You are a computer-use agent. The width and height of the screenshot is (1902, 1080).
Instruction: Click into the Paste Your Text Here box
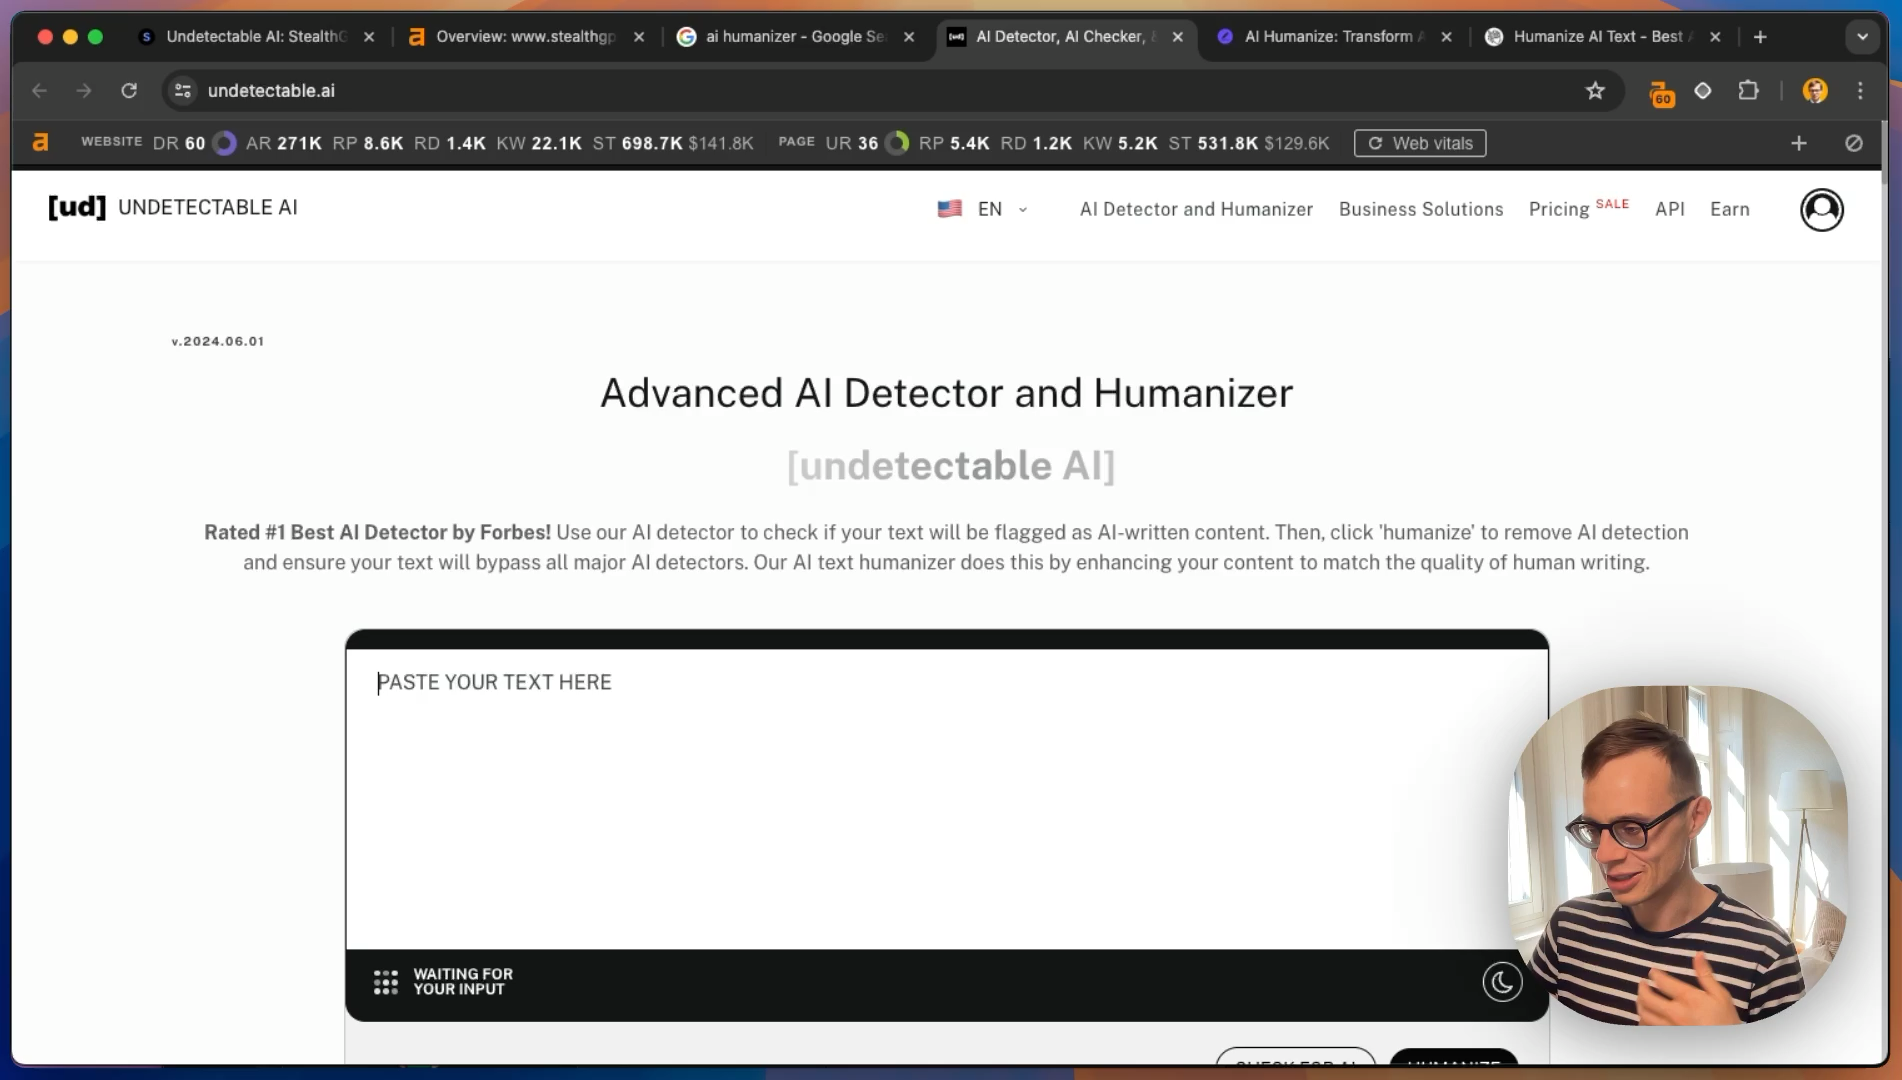pos(947,798)
